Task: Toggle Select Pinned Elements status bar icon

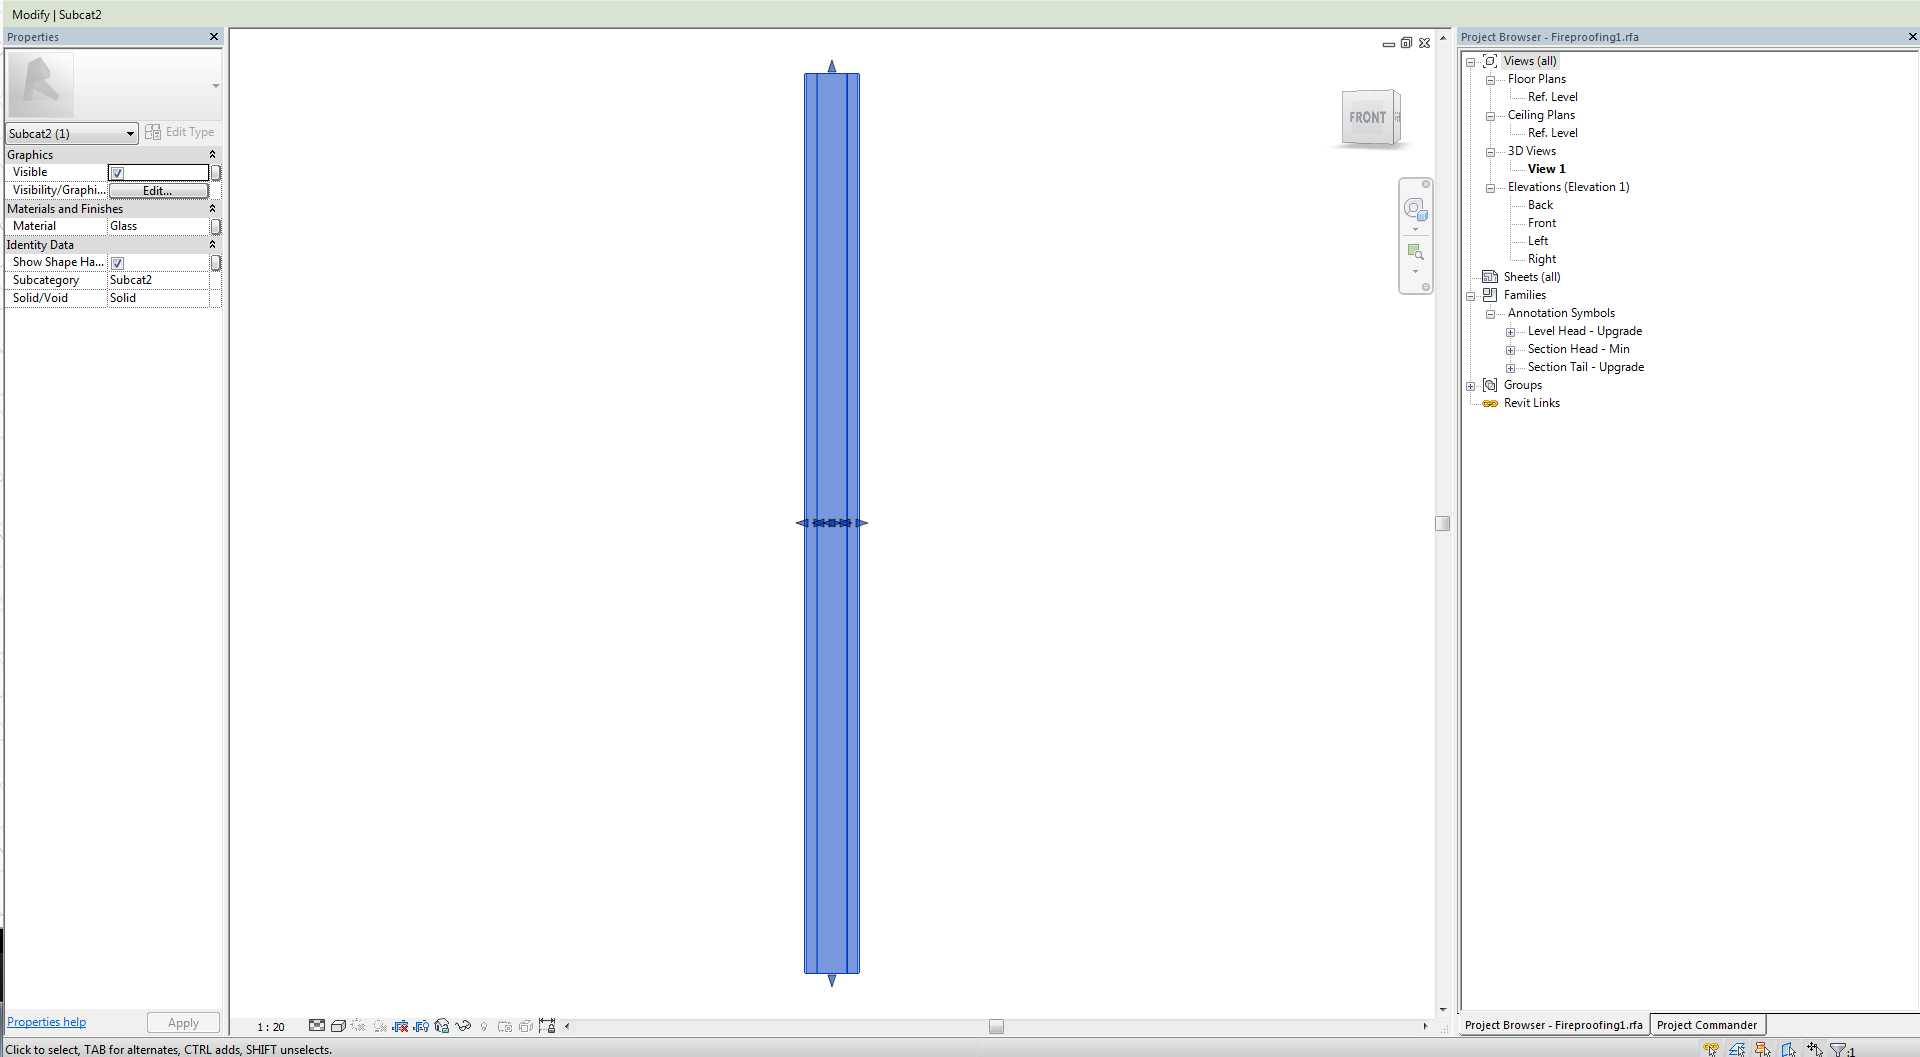Action: [1762, 1049]
